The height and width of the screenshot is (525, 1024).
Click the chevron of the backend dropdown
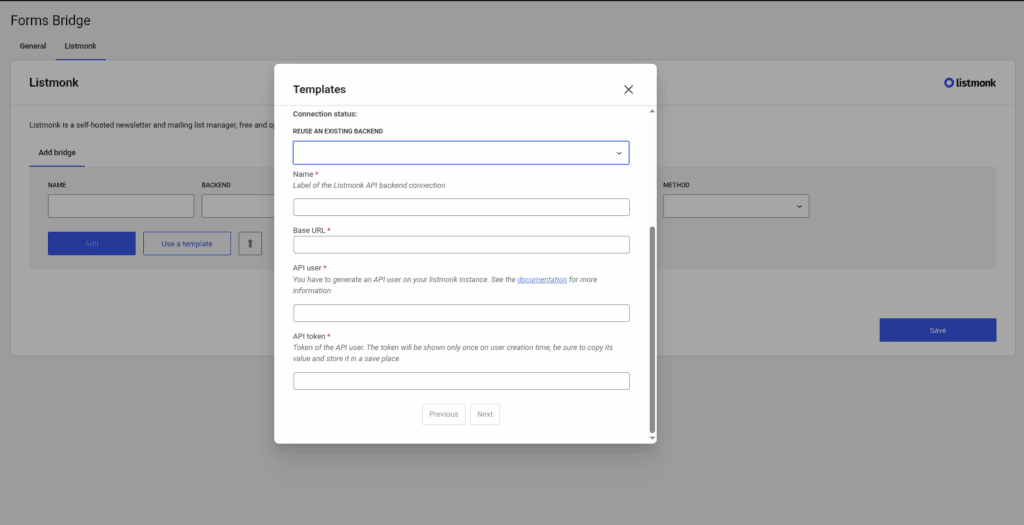pyautogui.click(x=619, y=153)
